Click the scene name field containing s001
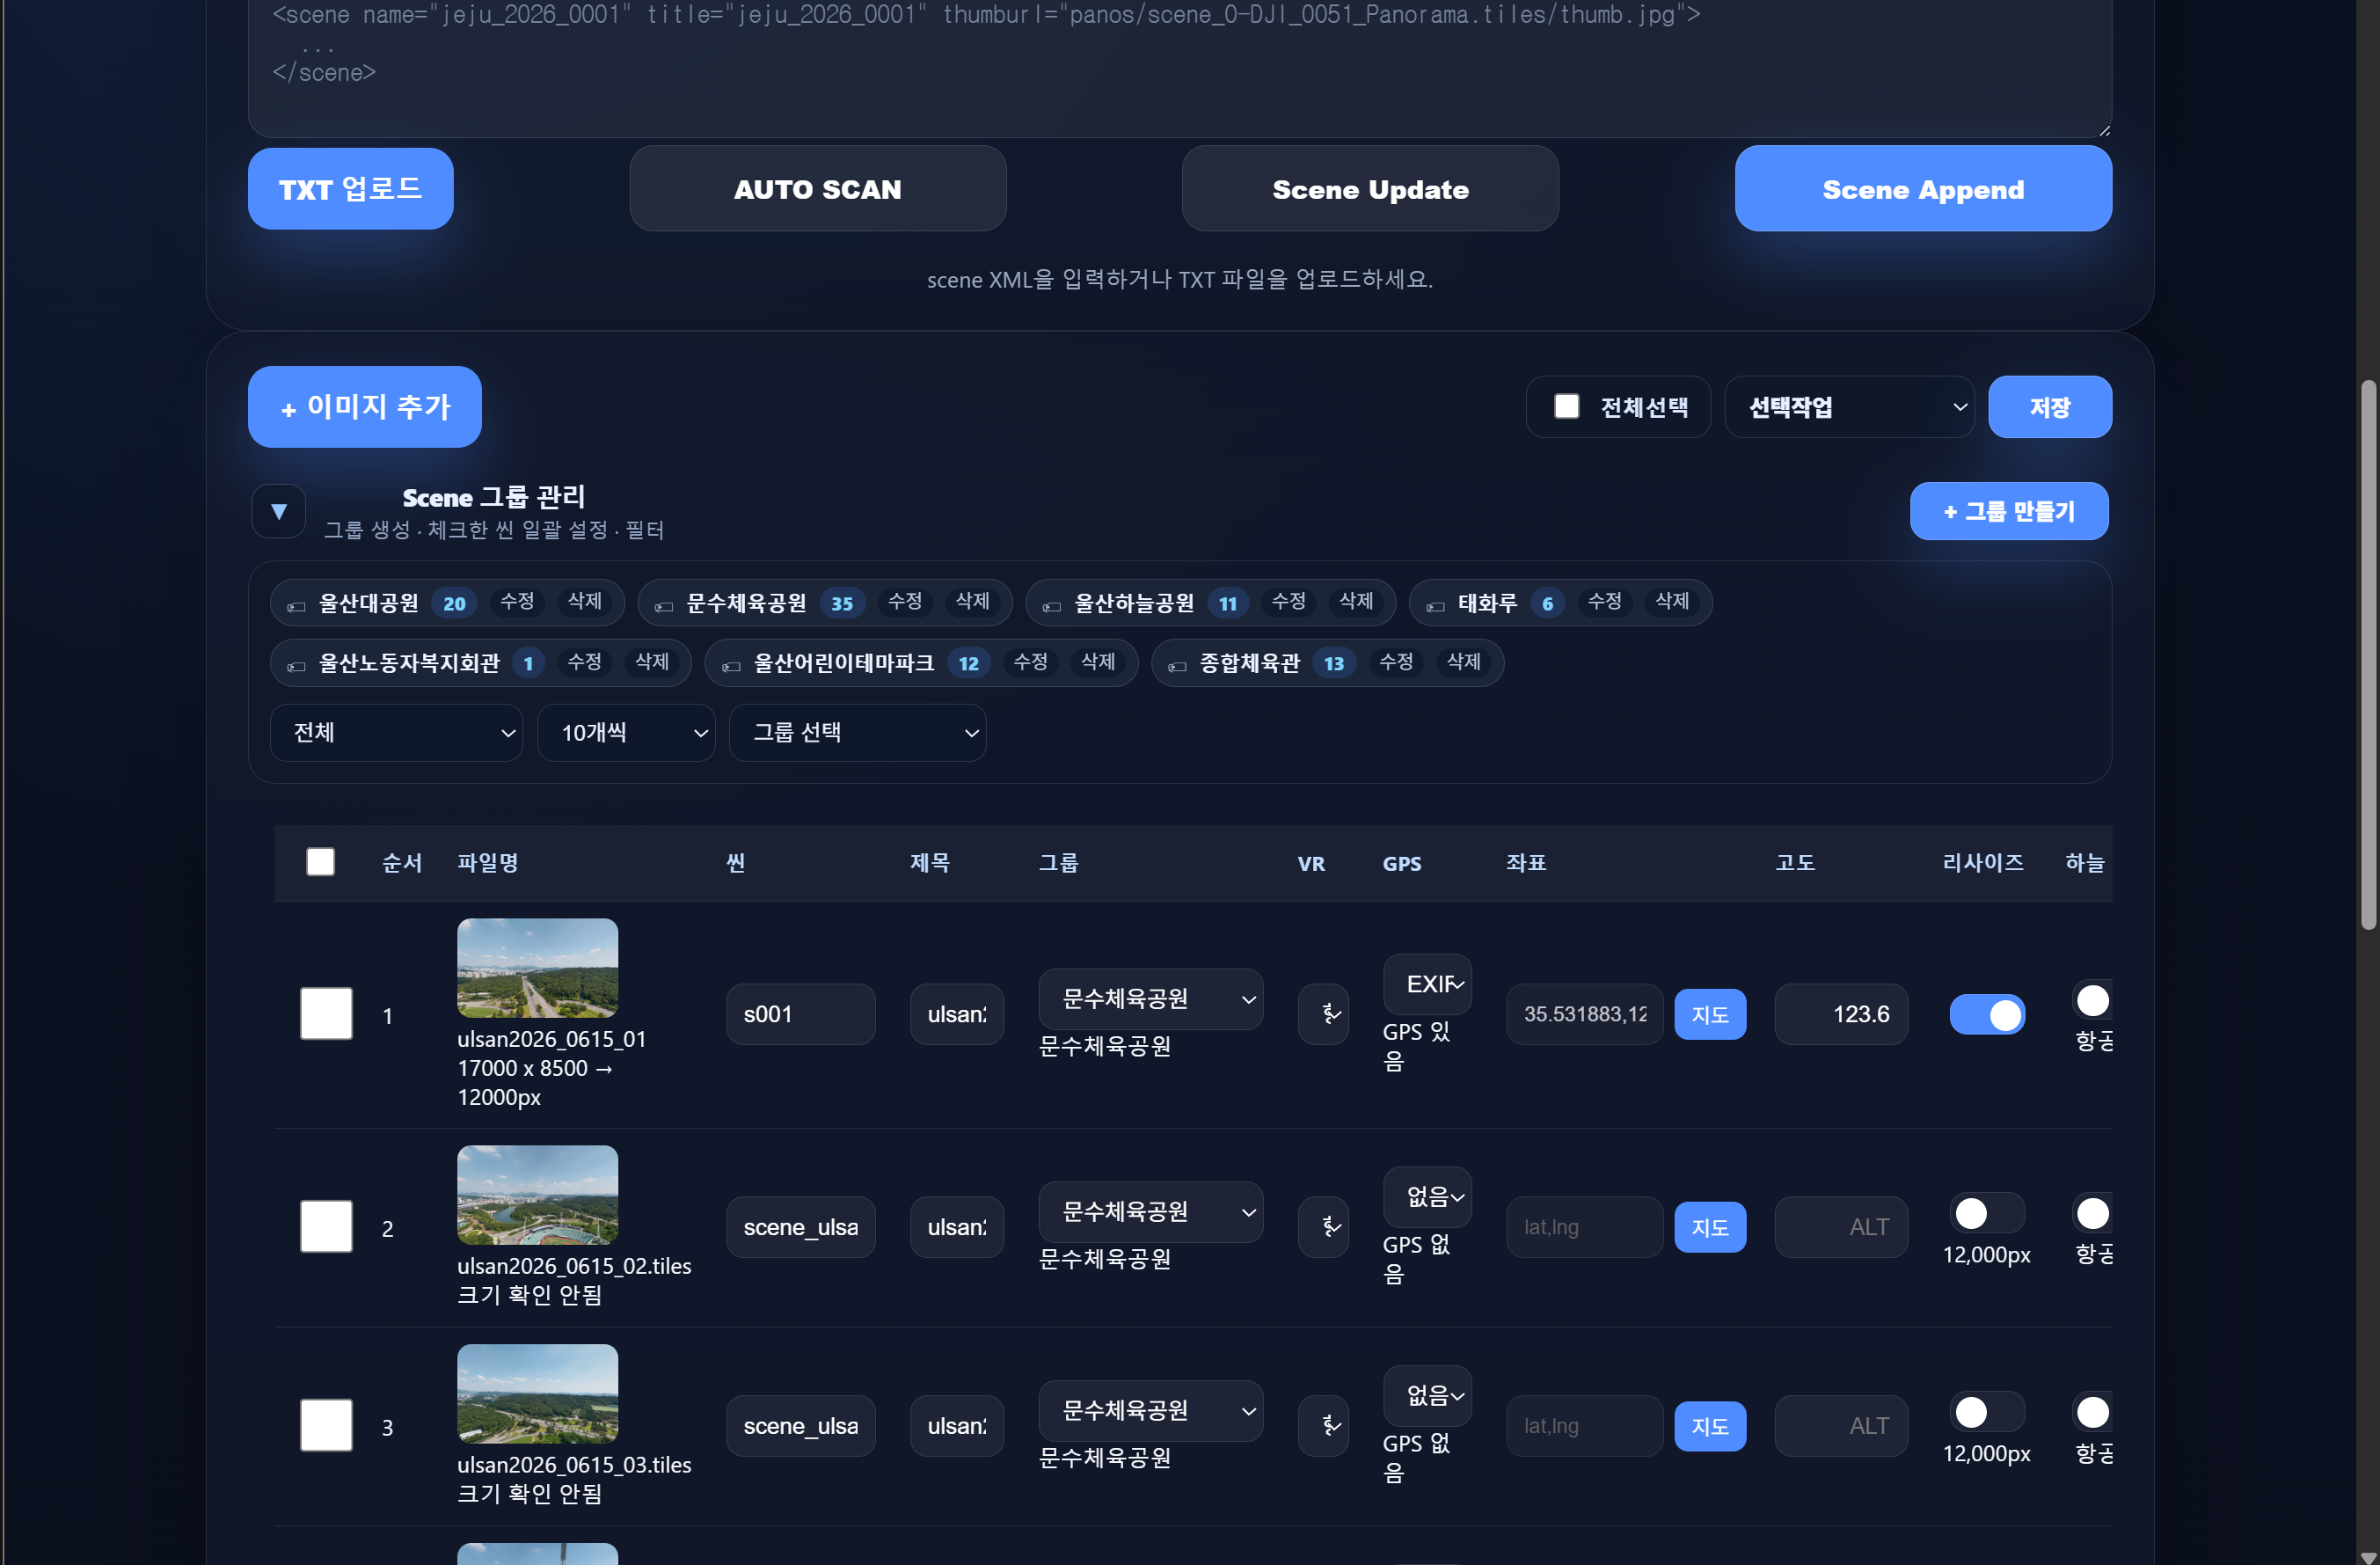The width and height of the screenshot is (2380, 1565). click(801, 1014)
